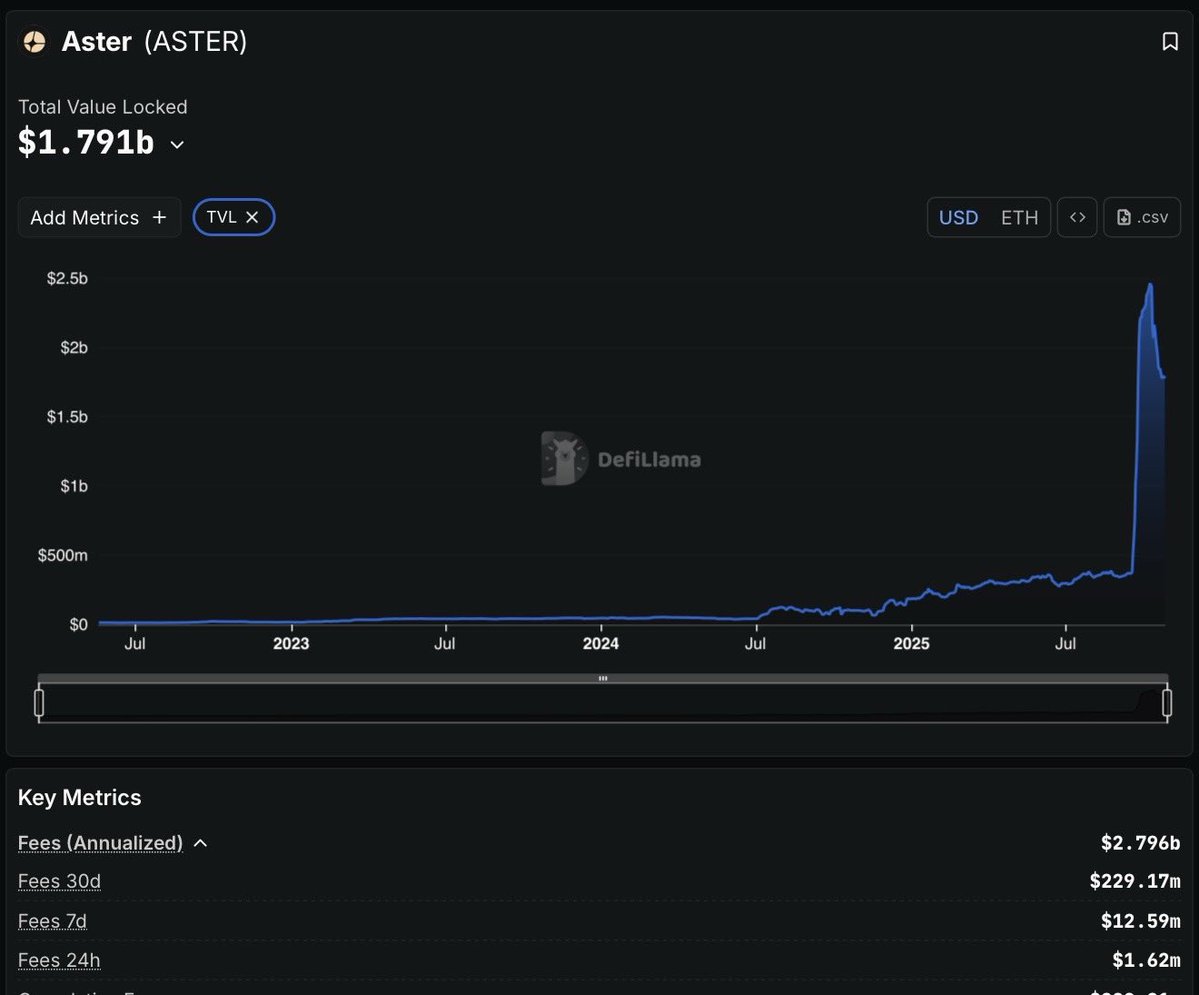1199x995 pixels.
Task: Click the center grip of the range bar
Action: pyautogui.click(x=603, y=678)
